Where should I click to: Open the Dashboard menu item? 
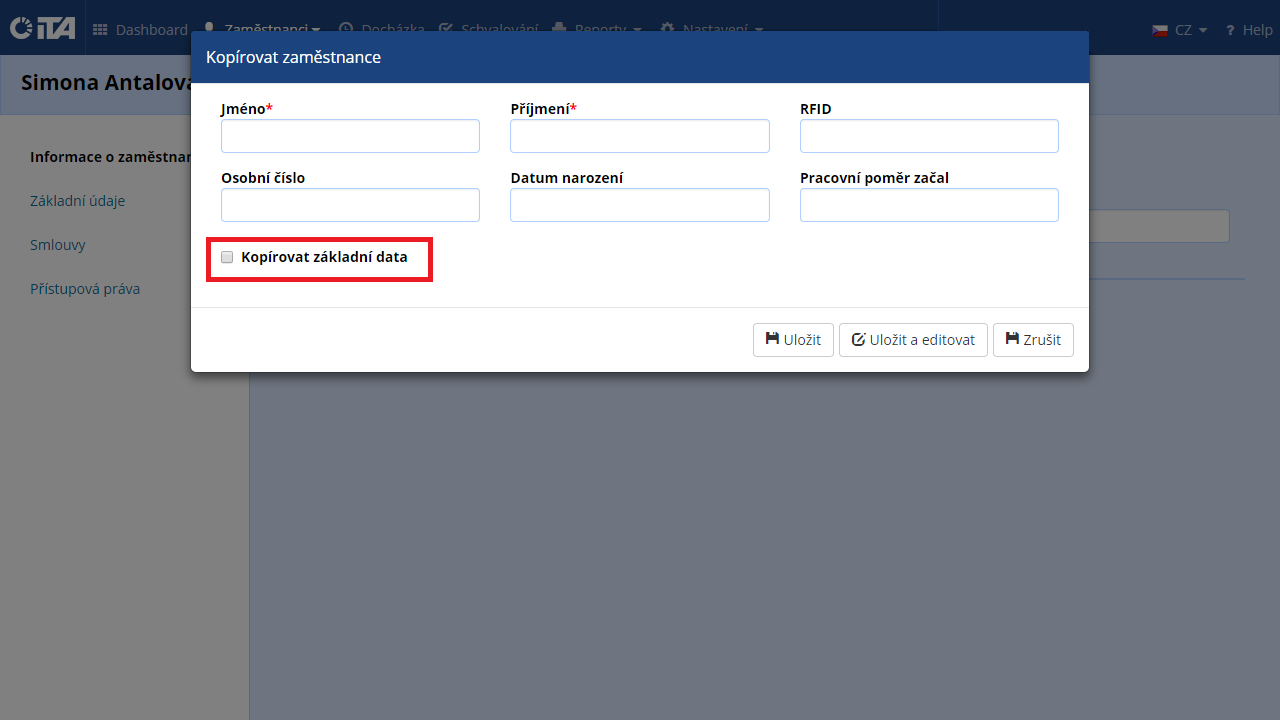click(151, 30)
